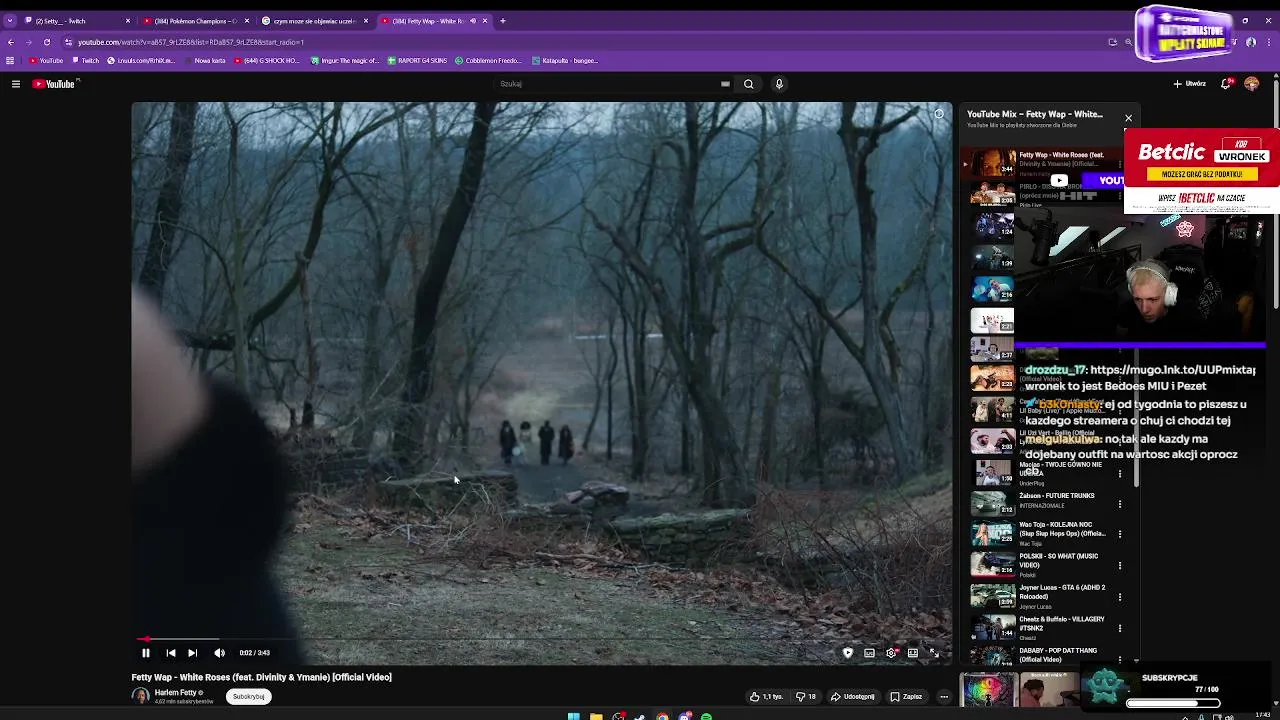This screenshot has width=1280, height=720.
Task: Close the Fetty Wap YouTube tab
Action: 485,21
